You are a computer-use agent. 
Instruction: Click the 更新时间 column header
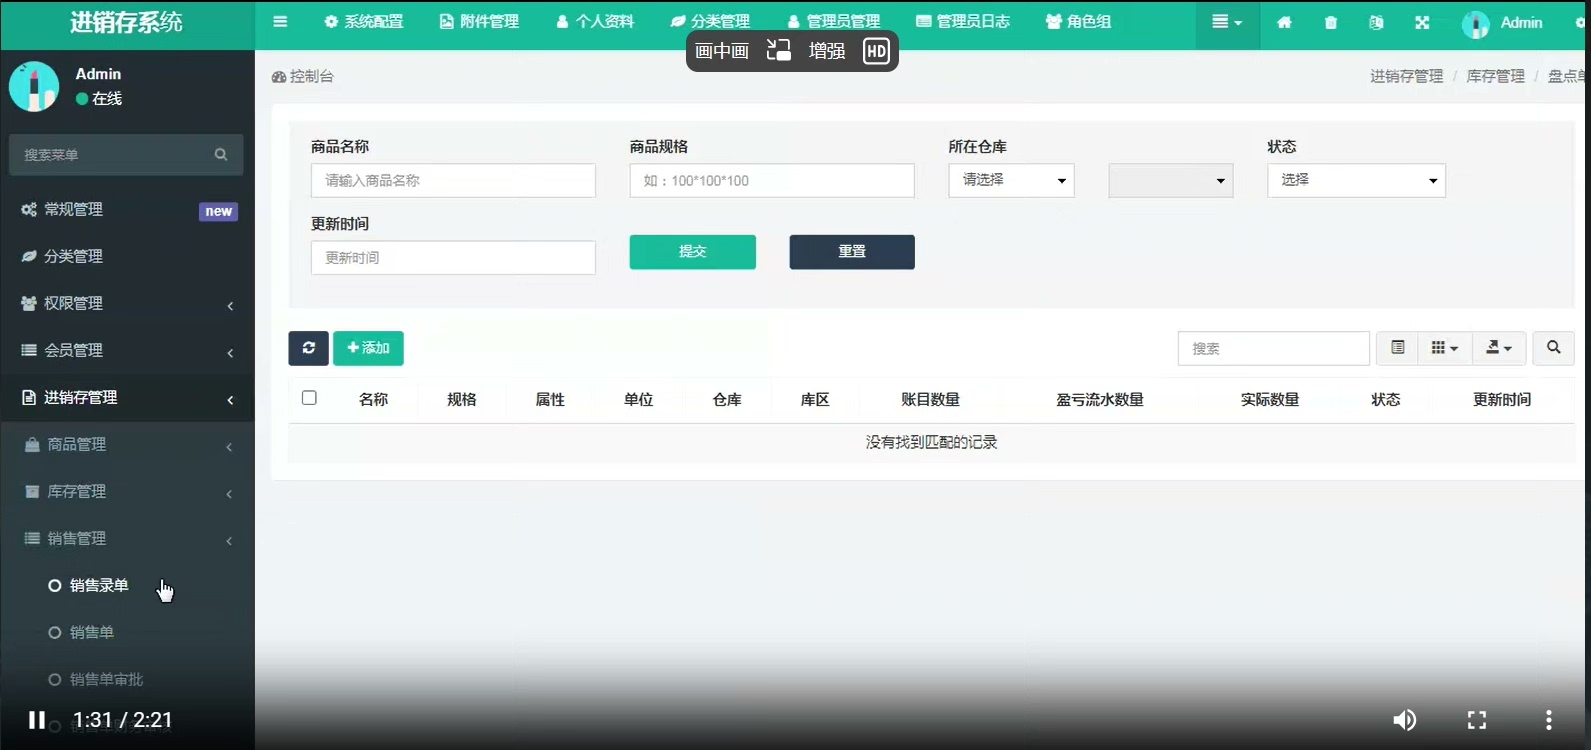pos(1502,399)
